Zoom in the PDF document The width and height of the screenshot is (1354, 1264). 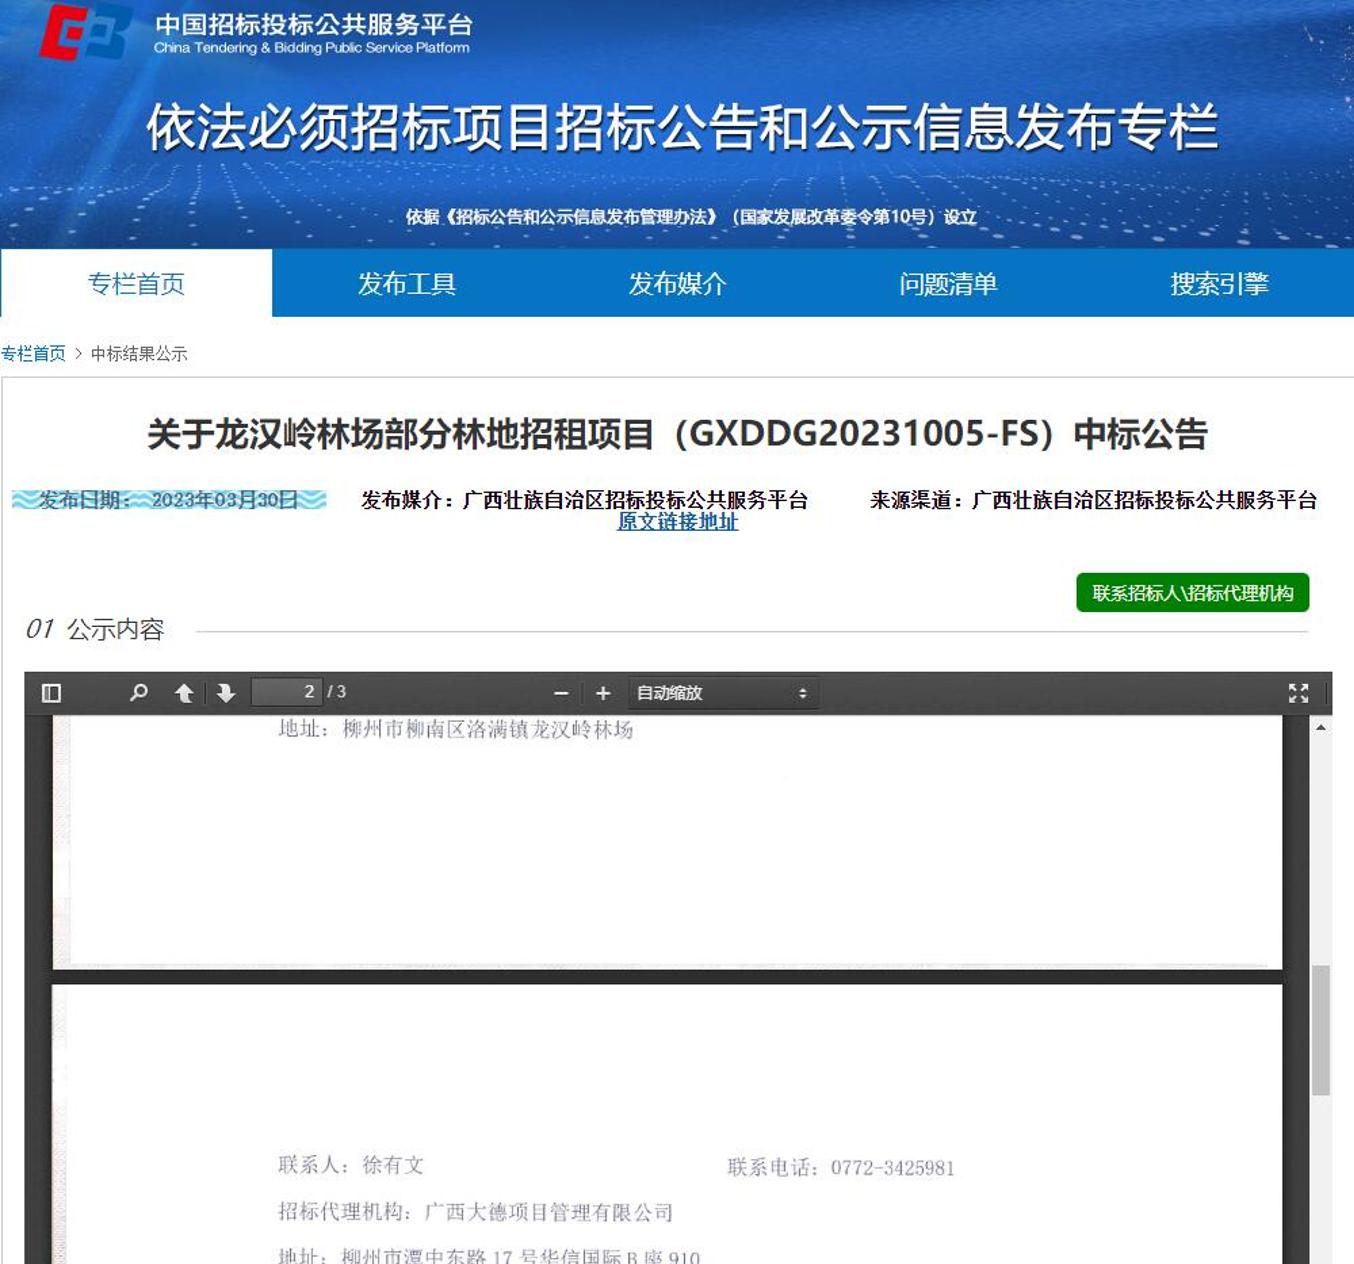coord(603,693)
